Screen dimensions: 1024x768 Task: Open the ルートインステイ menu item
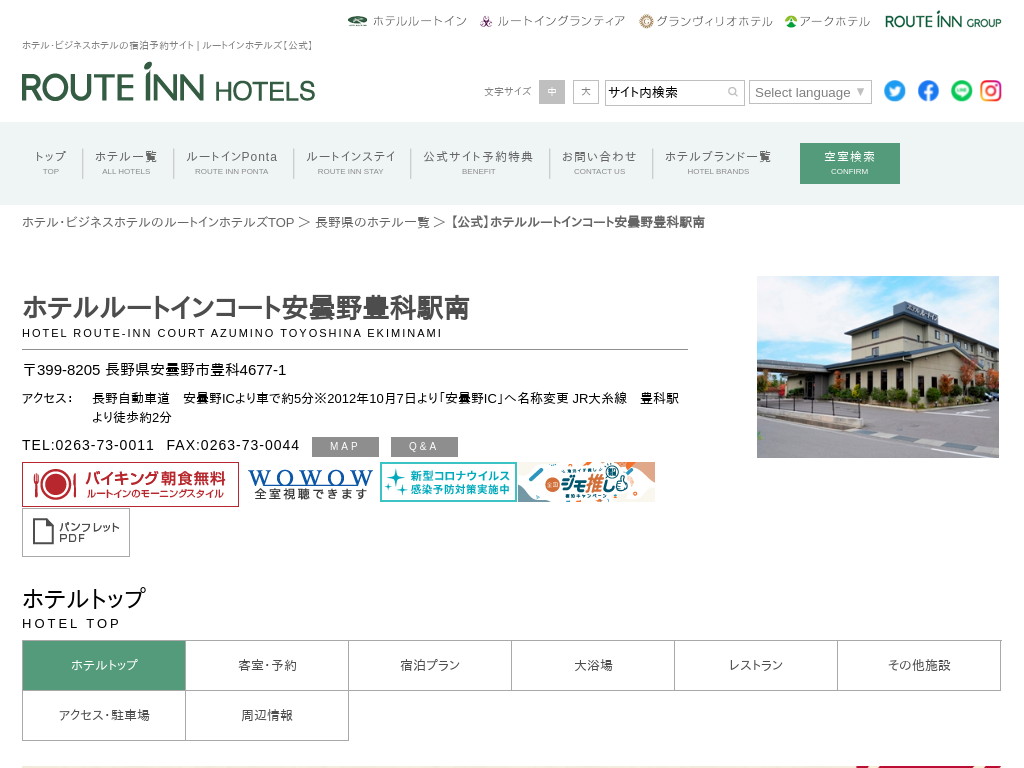point(351,163)
